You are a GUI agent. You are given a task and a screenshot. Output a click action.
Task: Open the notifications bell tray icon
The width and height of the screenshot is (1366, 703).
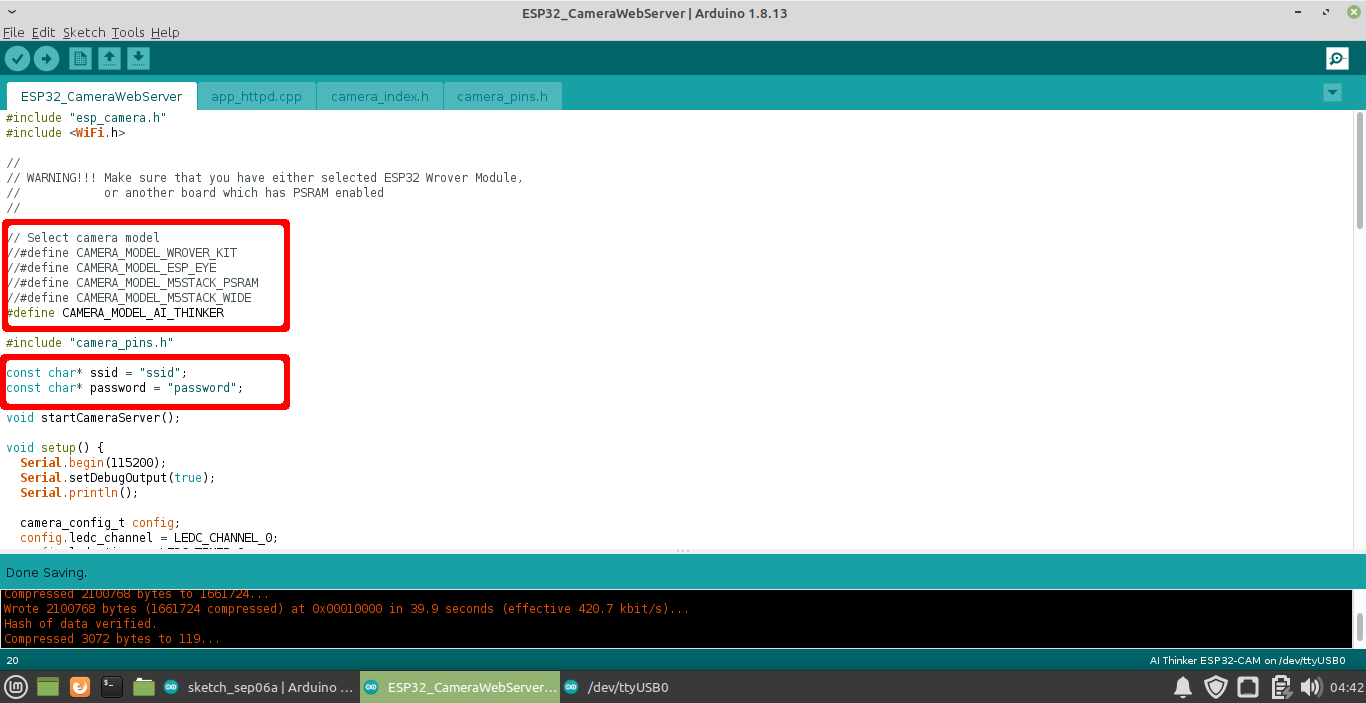tap(1183, 687)
